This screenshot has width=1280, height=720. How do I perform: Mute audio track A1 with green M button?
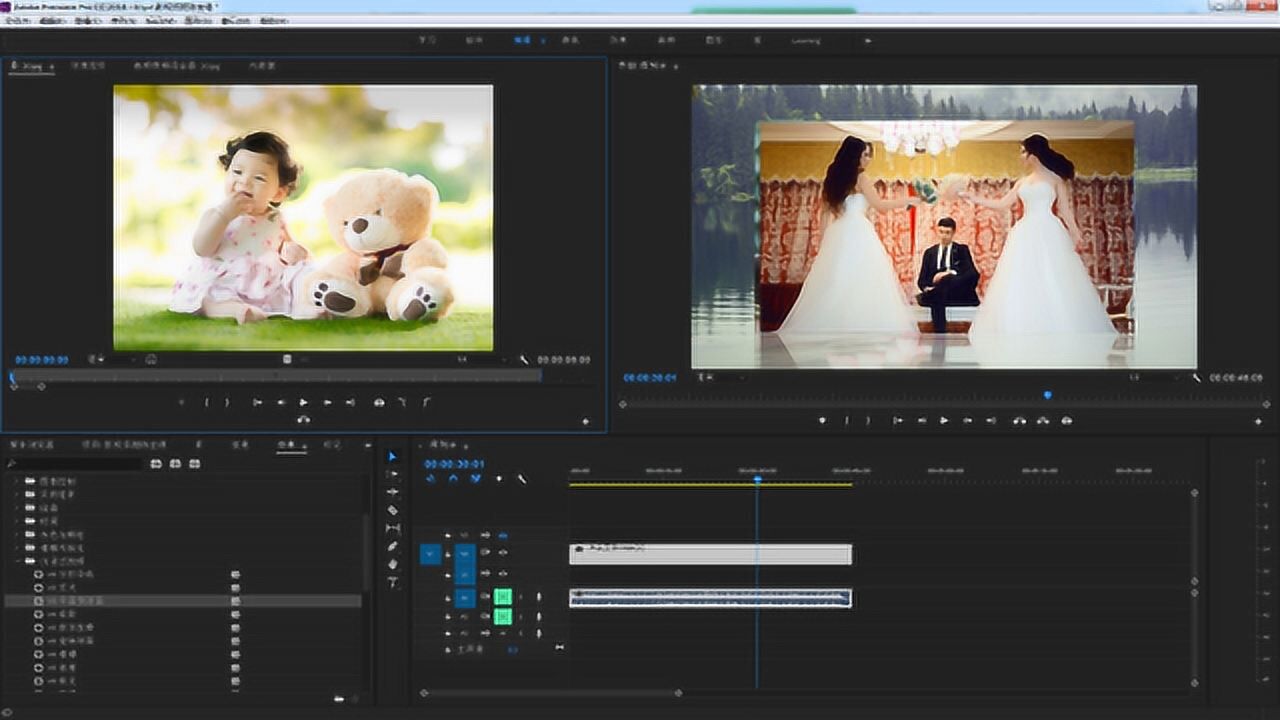pos(503,597)
